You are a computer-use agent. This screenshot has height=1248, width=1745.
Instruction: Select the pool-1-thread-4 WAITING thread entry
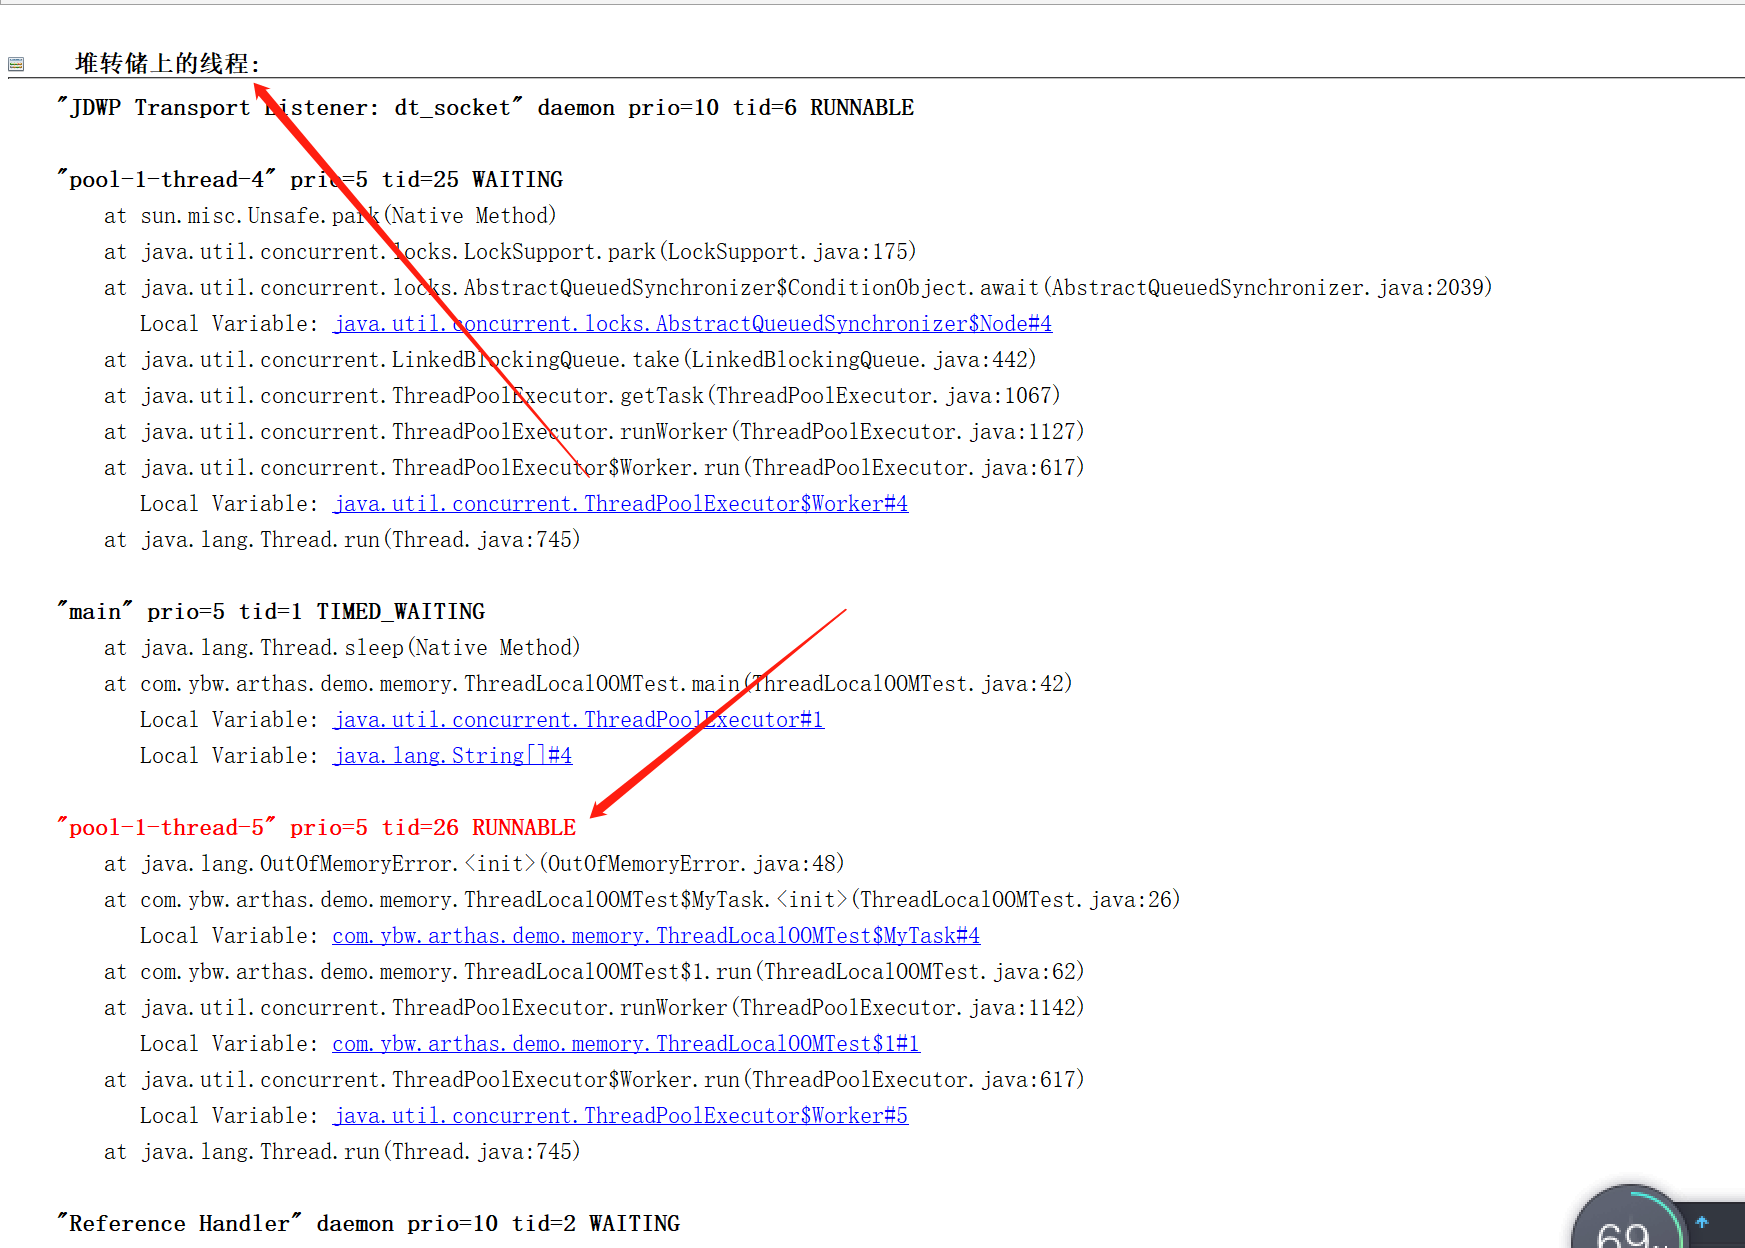[x=308, y=179]
